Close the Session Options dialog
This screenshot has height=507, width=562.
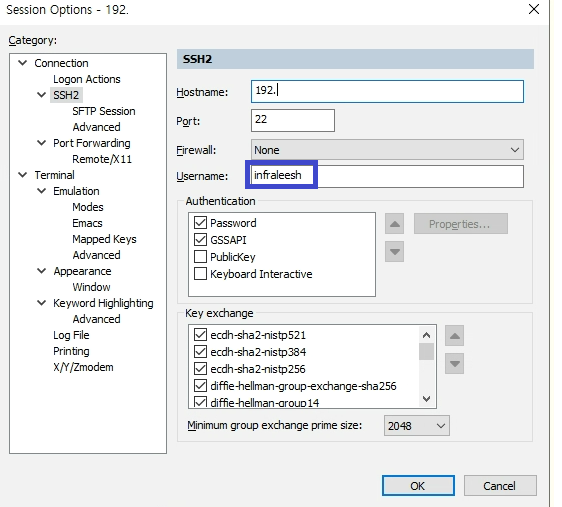point(534,9)
